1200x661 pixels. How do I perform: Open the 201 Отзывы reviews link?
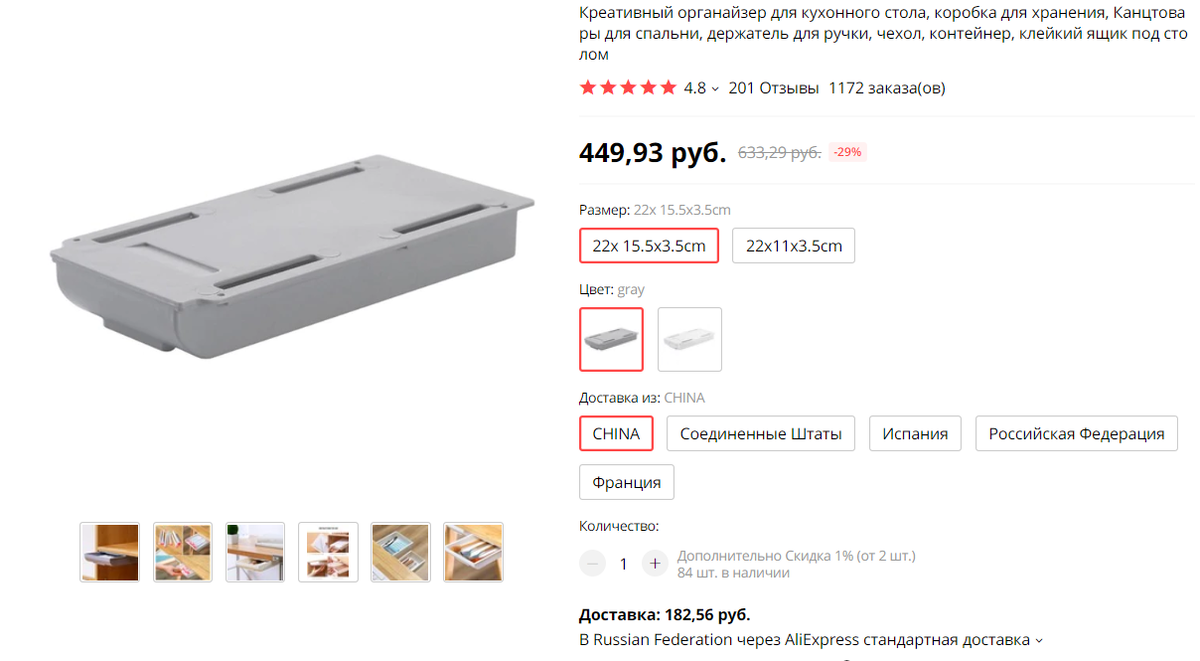(774, 88)
